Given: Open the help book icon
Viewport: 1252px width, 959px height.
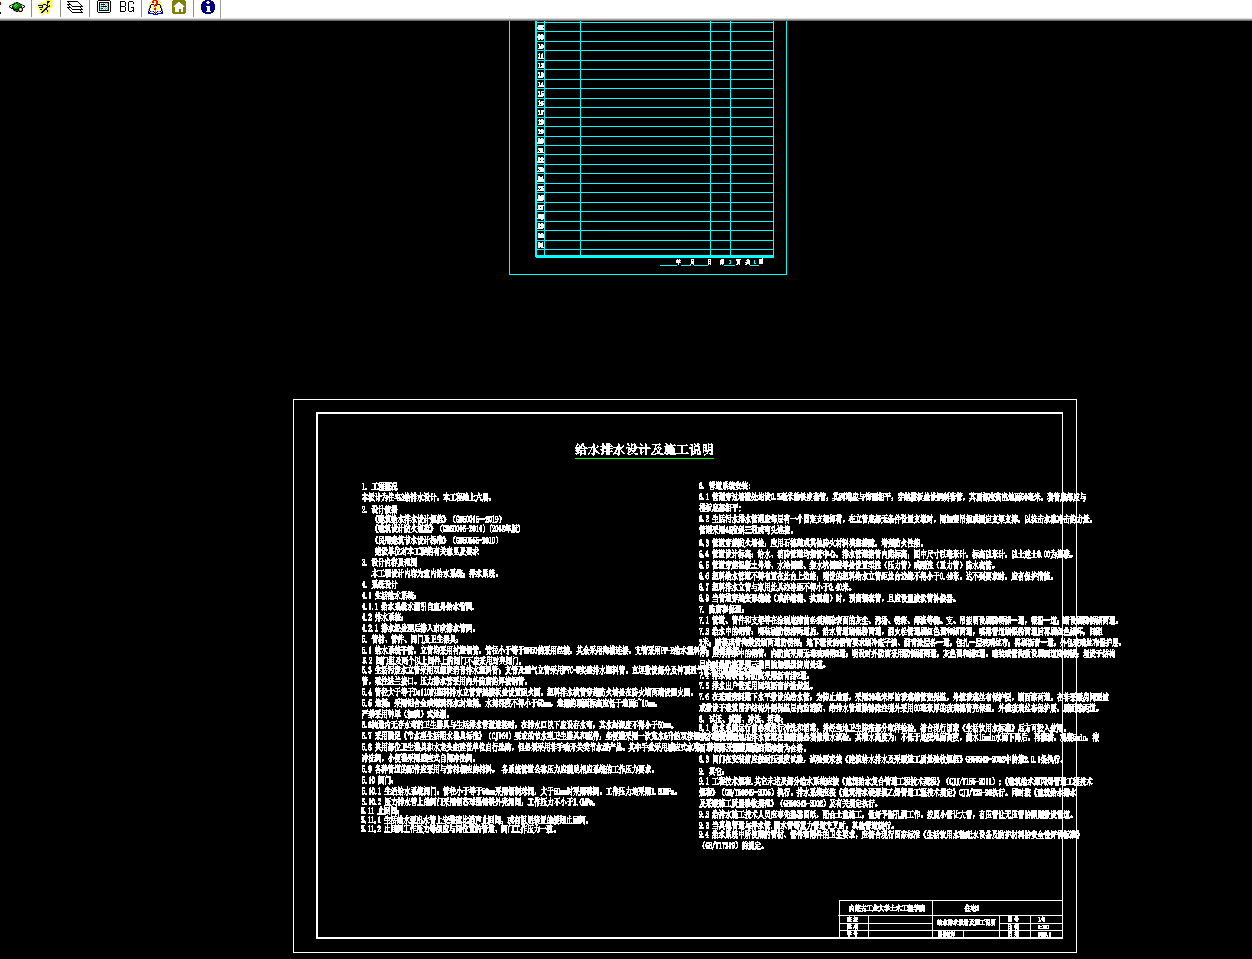Looking at the screenshot, I should (155, 7).
